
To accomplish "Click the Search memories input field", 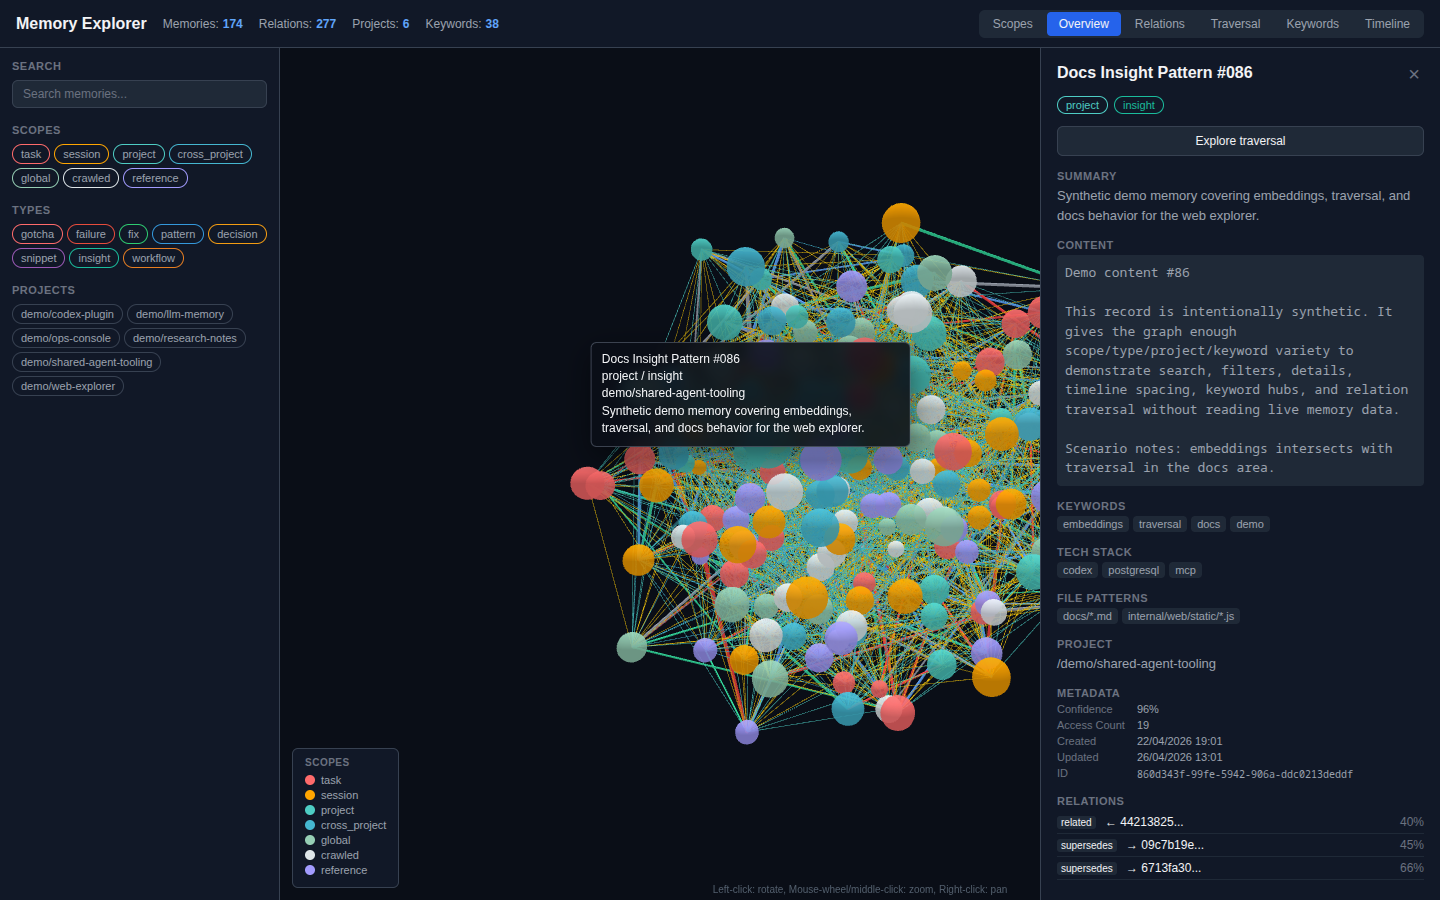I will (139, 94).
